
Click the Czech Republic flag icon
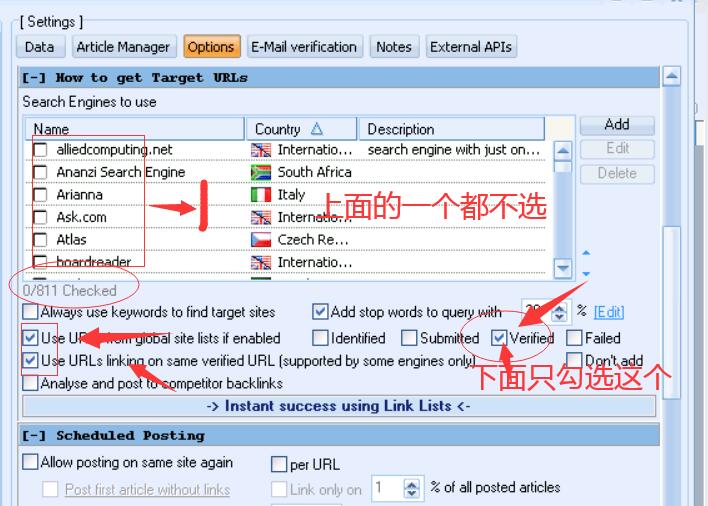tap(261, 240)
